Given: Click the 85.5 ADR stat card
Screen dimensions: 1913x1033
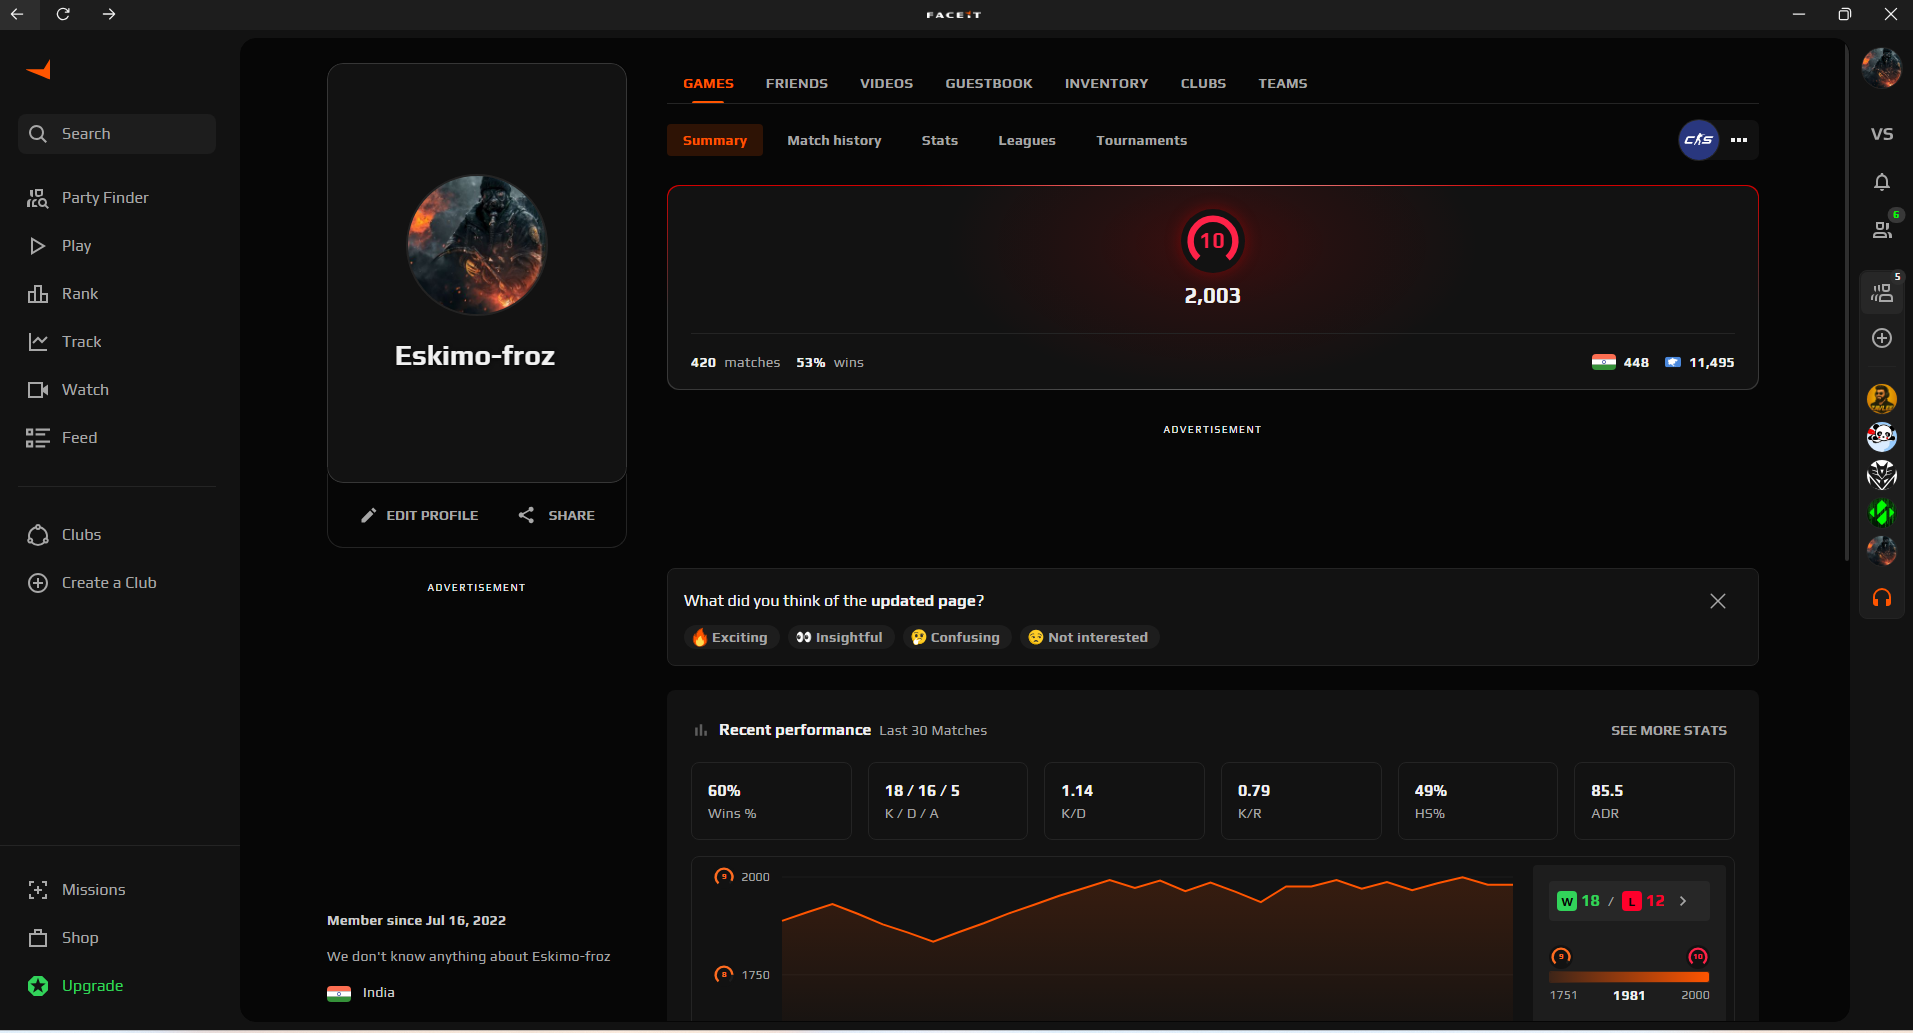Looking at the screenshot, I should coord(1654,801).
